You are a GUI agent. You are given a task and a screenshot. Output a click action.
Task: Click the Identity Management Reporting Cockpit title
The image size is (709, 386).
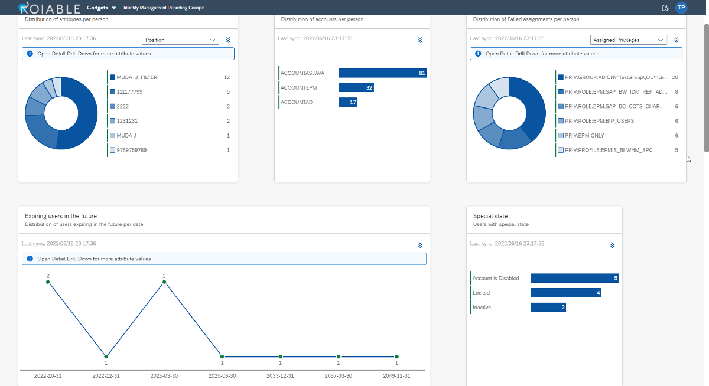(x=164, y=8)
